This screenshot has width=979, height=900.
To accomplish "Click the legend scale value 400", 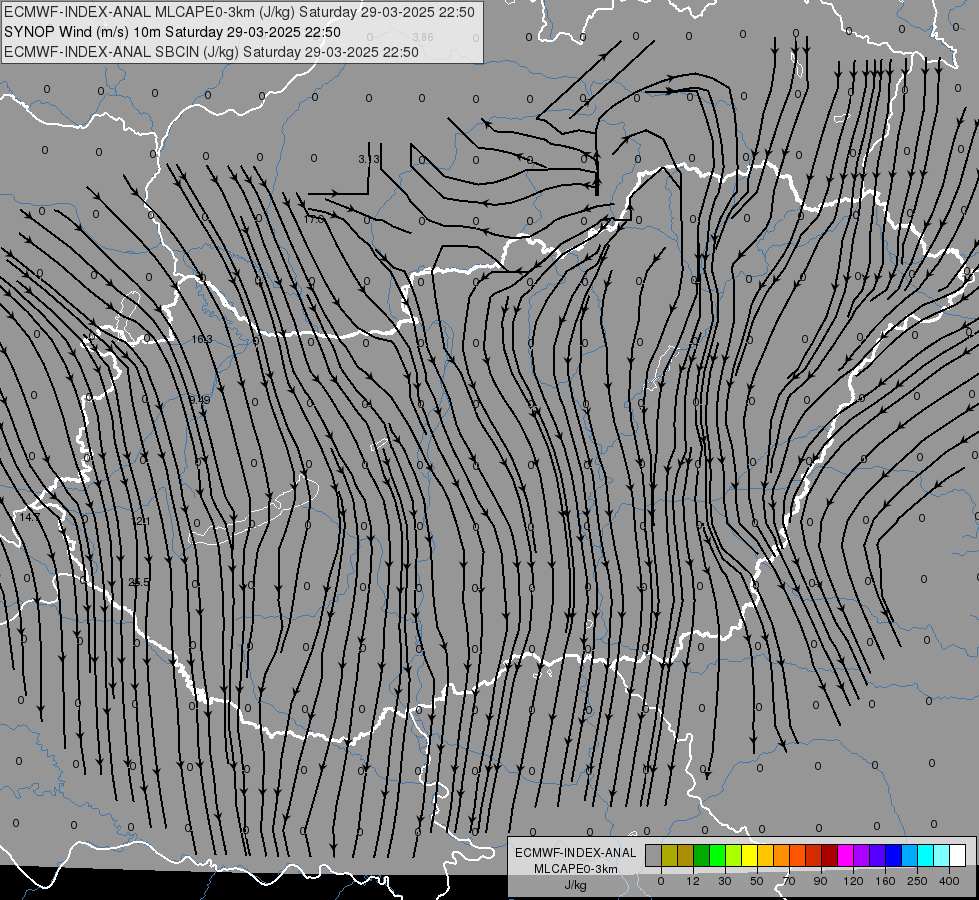I will [949, 882].
